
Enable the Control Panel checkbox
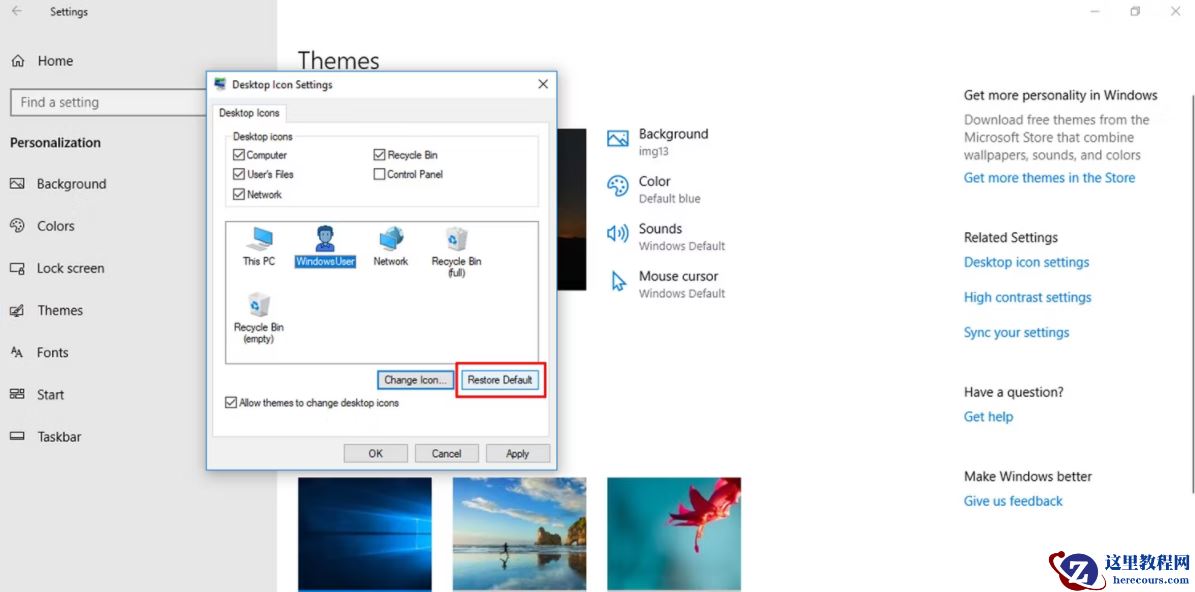(x=380, y=174)
